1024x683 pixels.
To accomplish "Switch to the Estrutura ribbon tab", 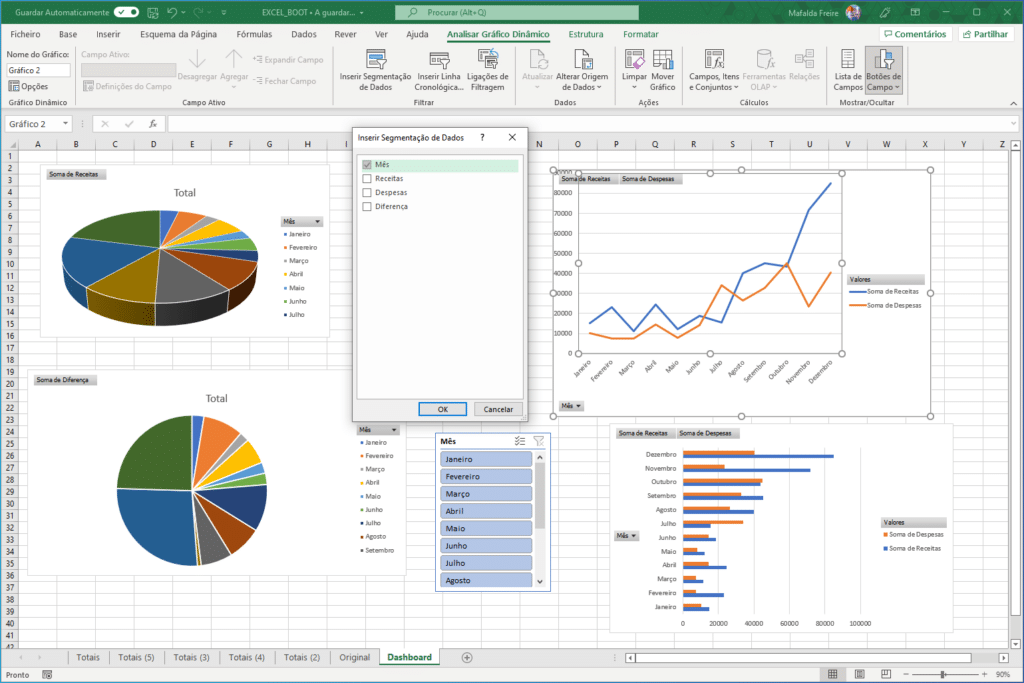I will click(585, 33).
